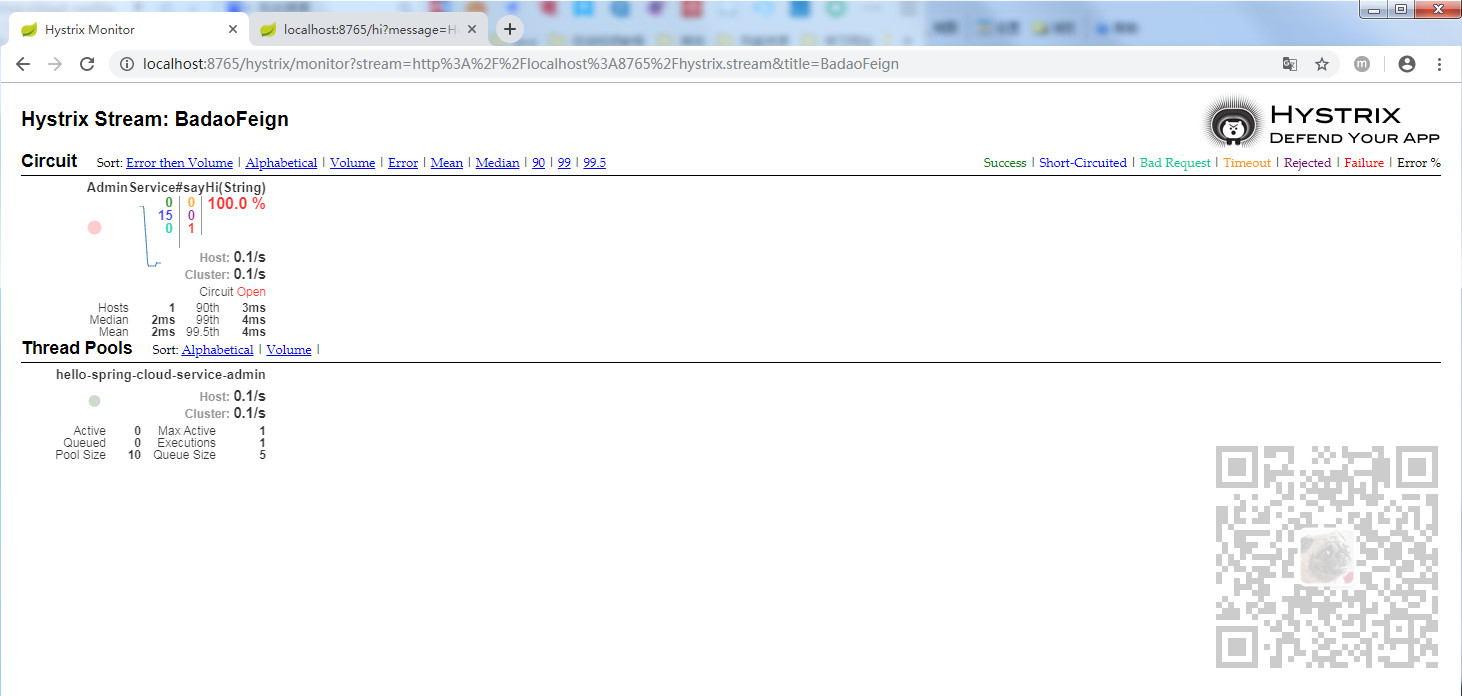Switch to the Hystrix Monitor tab
This screenshot has height=696, width=1462.
126,29
